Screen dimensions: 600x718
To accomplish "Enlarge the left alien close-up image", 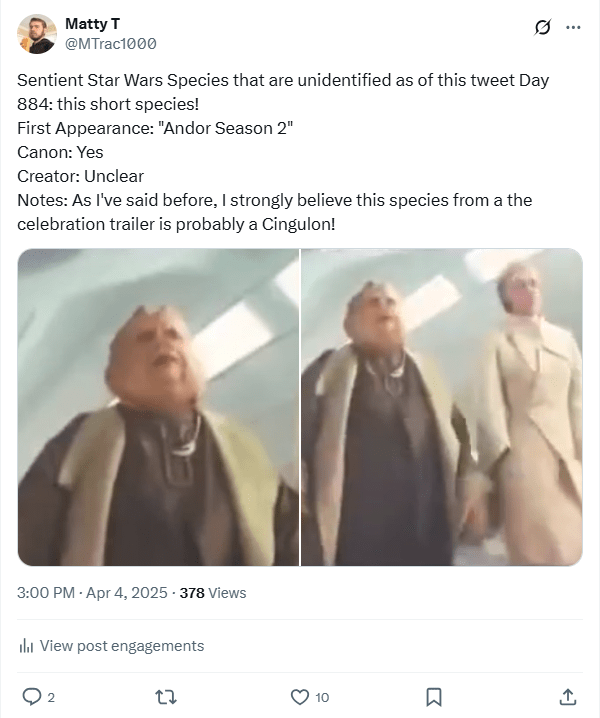I will [x=158, y=407].
